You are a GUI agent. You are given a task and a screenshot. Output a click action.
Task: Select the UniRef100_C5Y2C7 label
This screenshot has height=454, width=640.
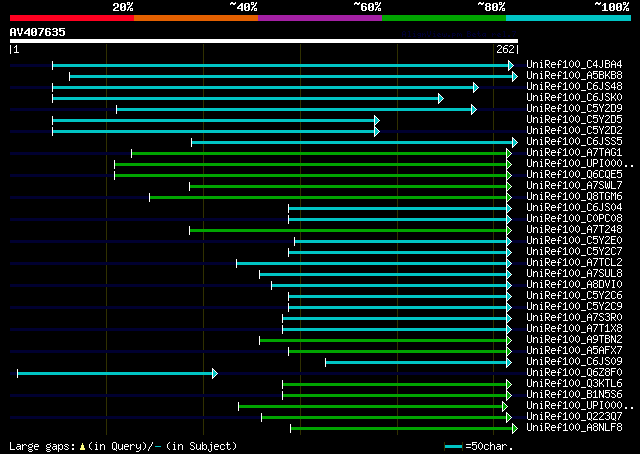coord(574,252)
